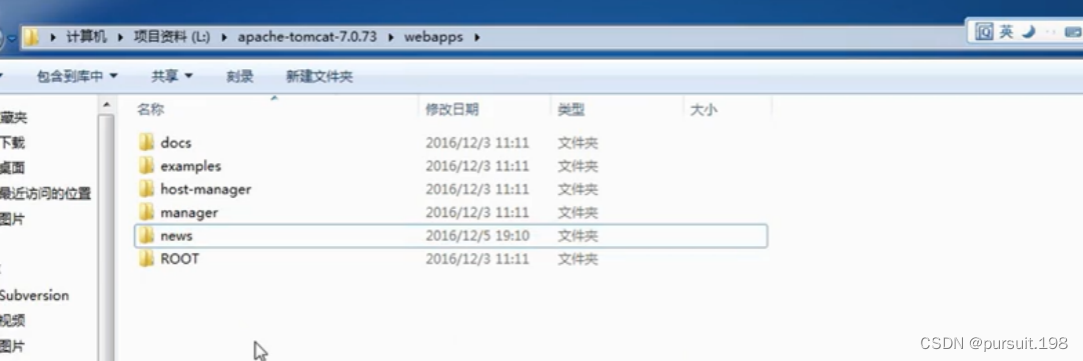Expand the arrow after apache-tomcat-7.0.73 breadcrumb

pyautogui.click(x=390, y=37)
